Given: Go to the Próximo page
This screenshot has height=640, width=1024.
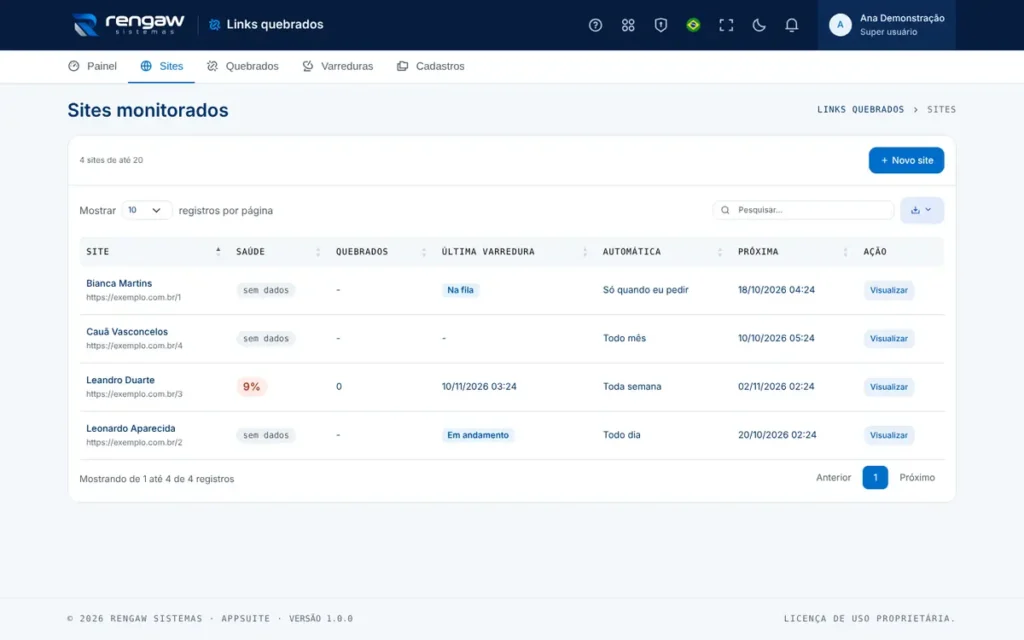Looking at the screenshot, I should (x=917, y=477).
